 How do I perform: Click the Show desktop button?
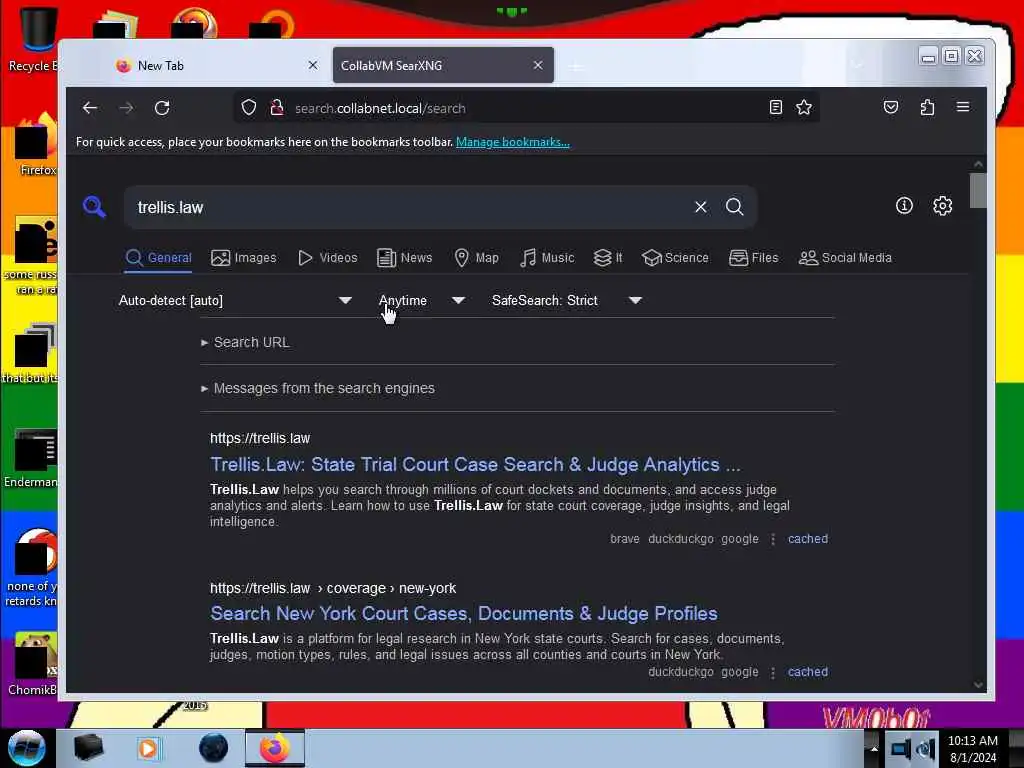[x=1016, y=748]
